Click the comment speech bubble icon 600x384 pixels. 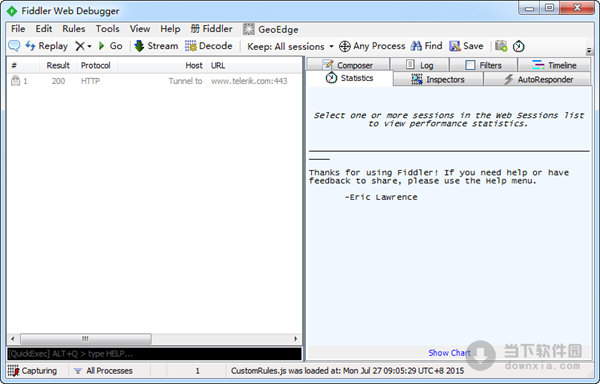click(14, 46)
